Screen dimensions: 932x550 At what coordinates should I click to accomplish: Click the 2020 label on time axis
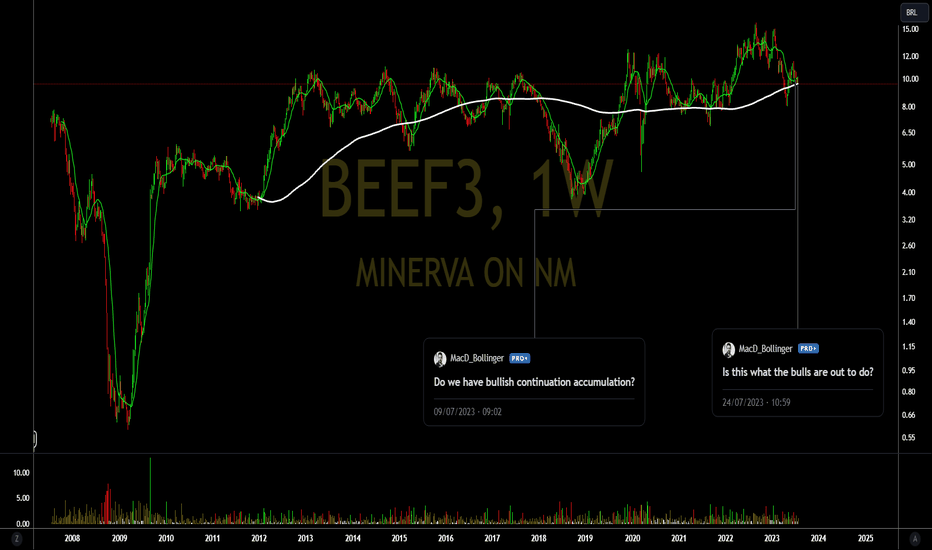[x=632, y=539]
